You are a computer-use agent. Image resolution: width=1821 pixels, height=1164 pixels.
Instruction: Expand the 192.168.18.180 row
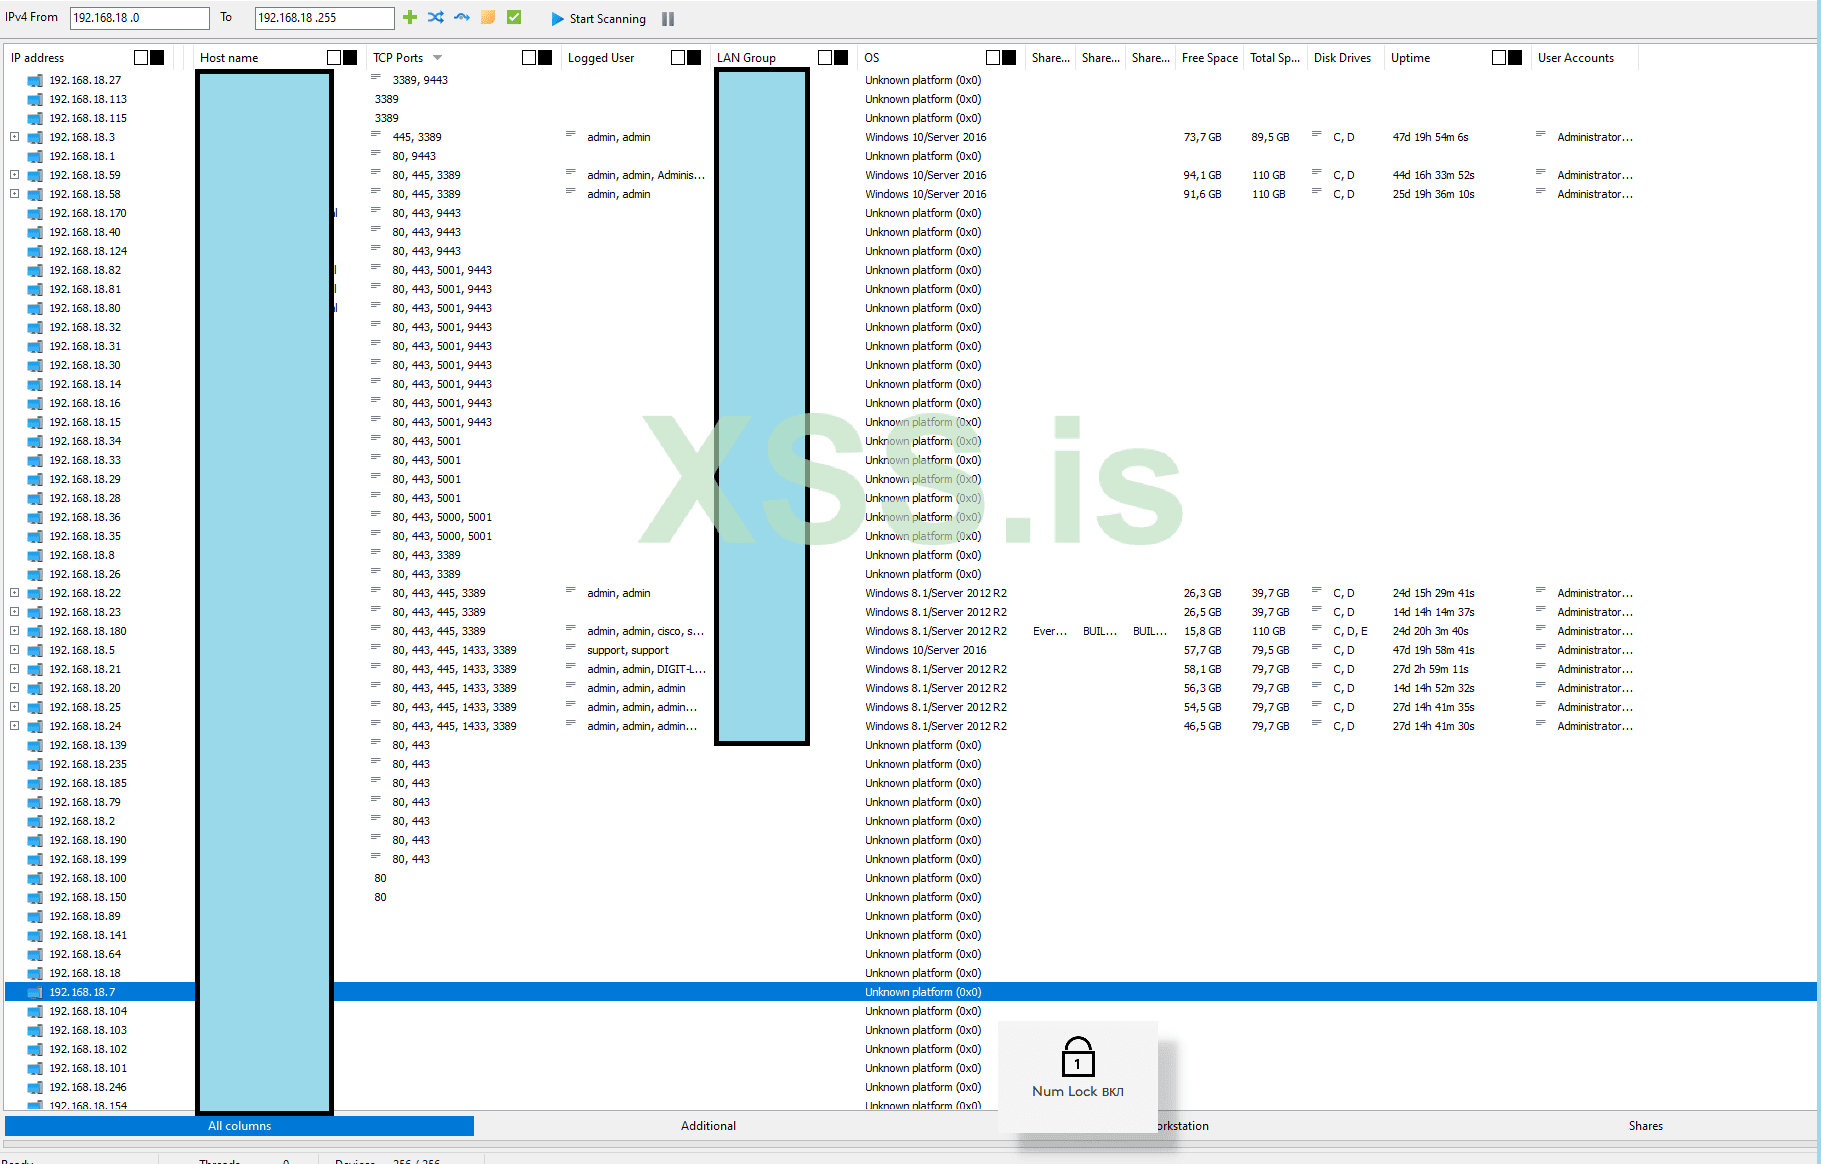[14, 631]
